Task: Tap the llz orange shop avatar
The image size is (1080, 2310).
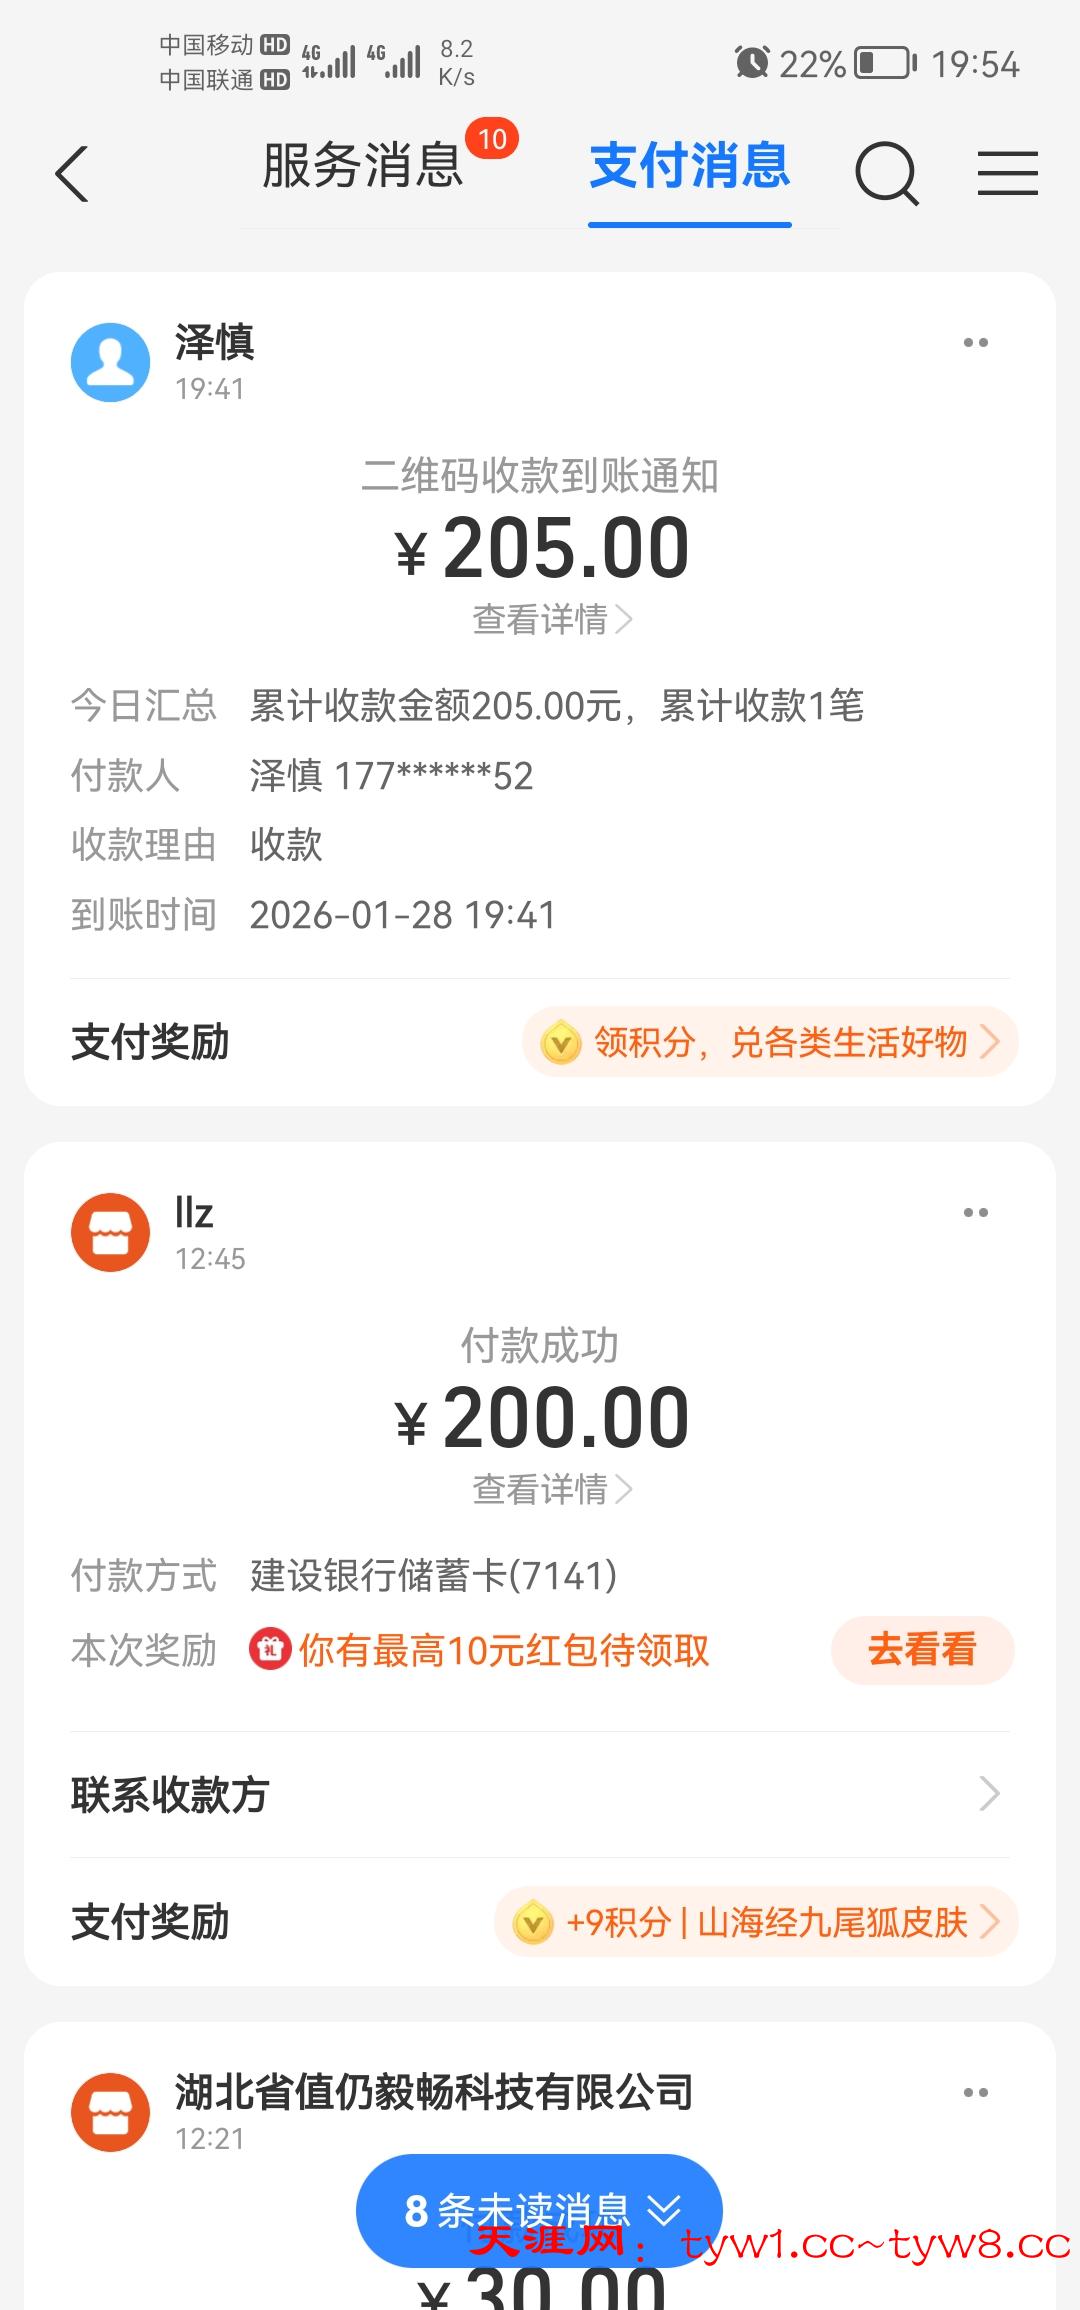Action: click(110, 1232)
